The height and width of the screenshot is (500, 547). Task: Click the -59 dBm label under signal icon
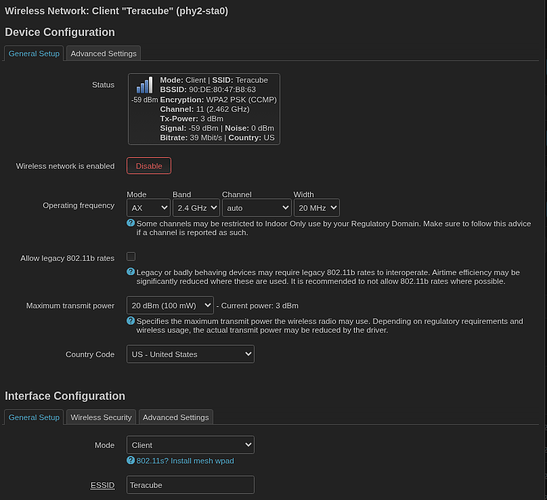145,100
